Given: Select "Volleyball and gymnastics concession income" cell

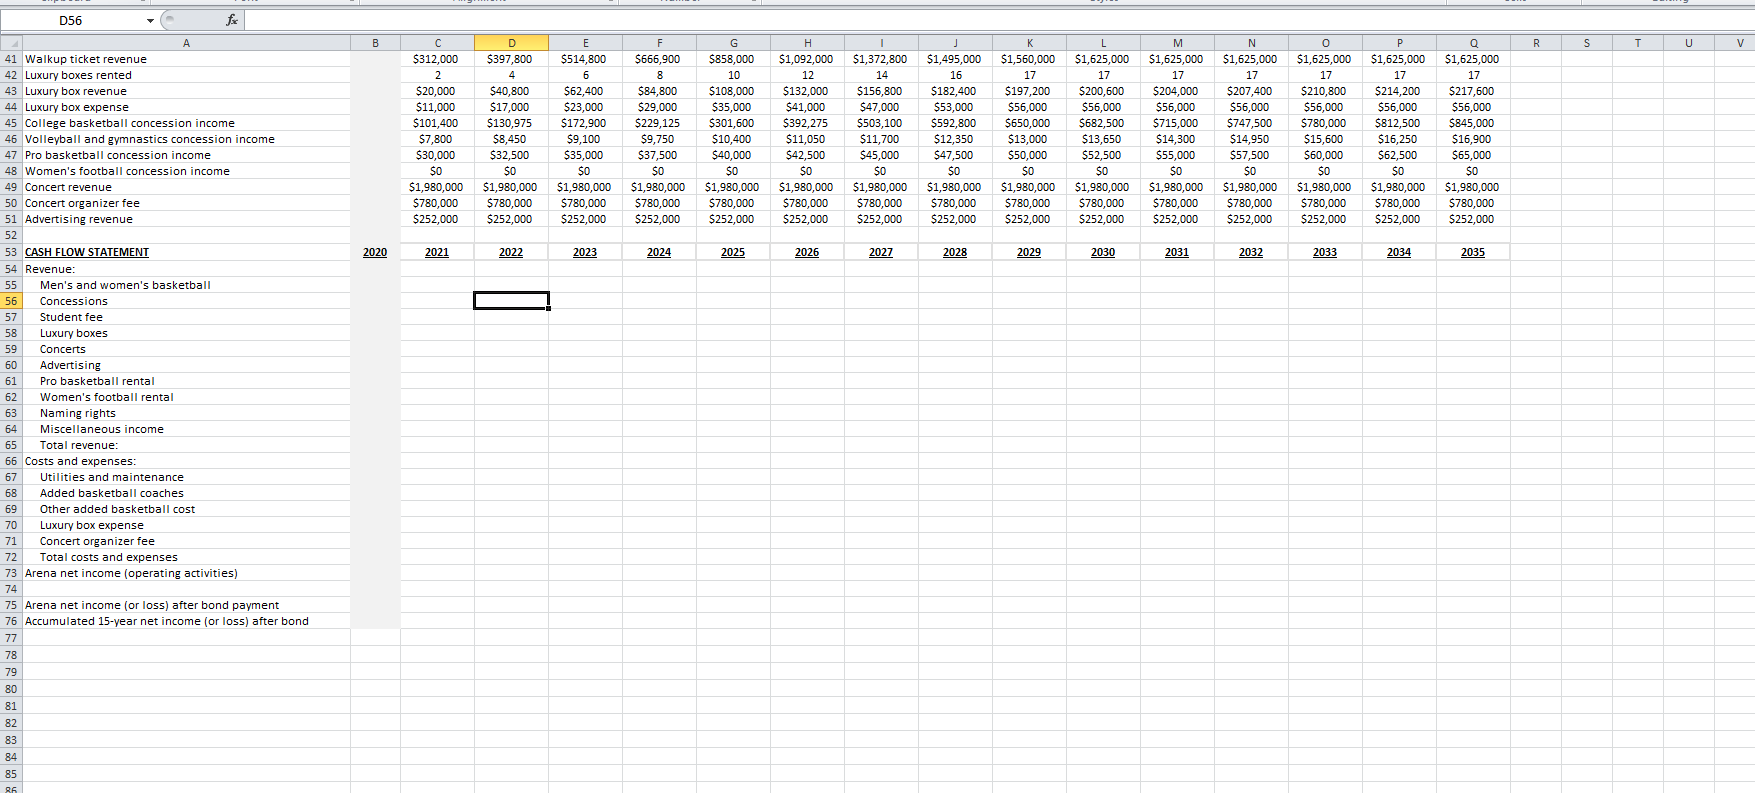Looking at the screenshot, I should coord(186,139).
